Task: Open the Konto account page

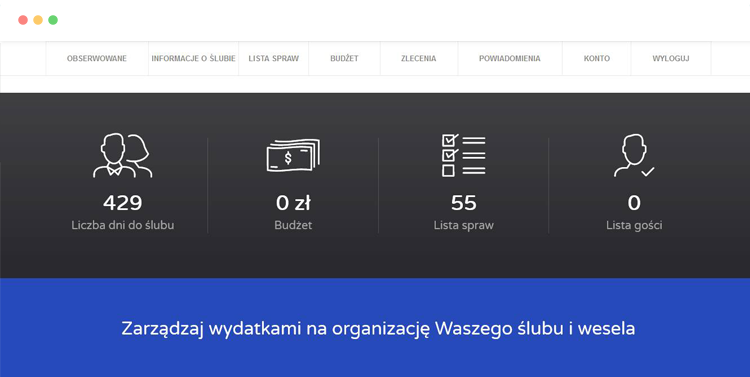Action: [x=597, y=58]
